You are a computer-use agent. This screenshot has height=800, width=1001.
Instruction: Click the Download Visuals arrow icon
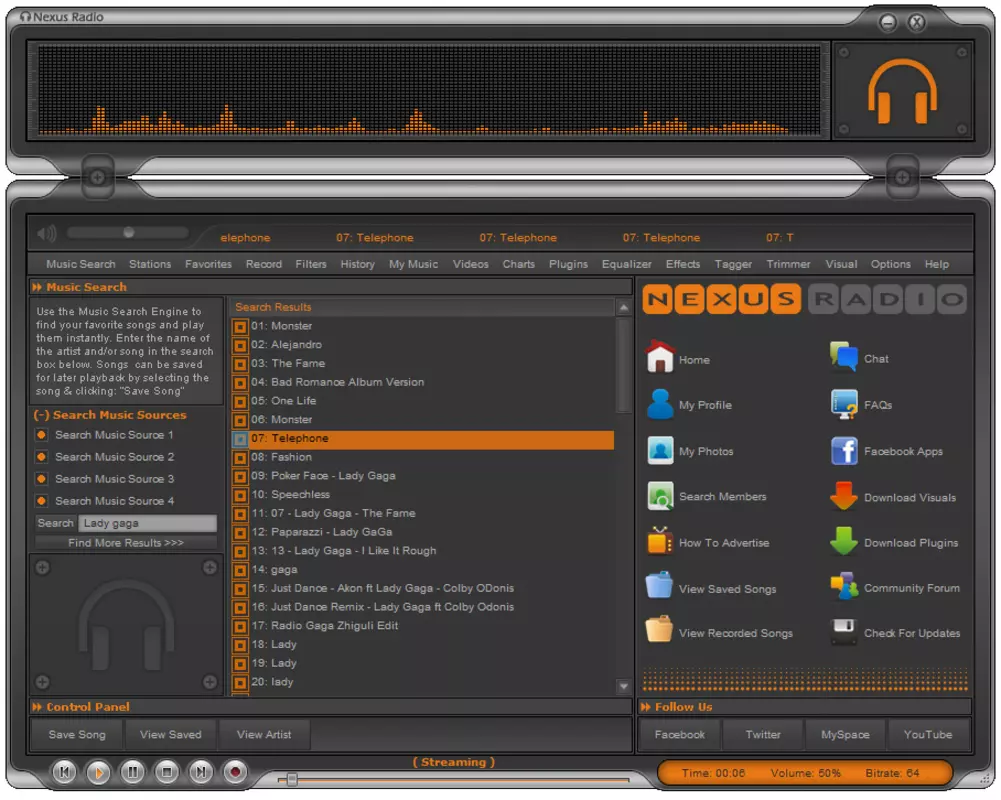coord(843,496)
